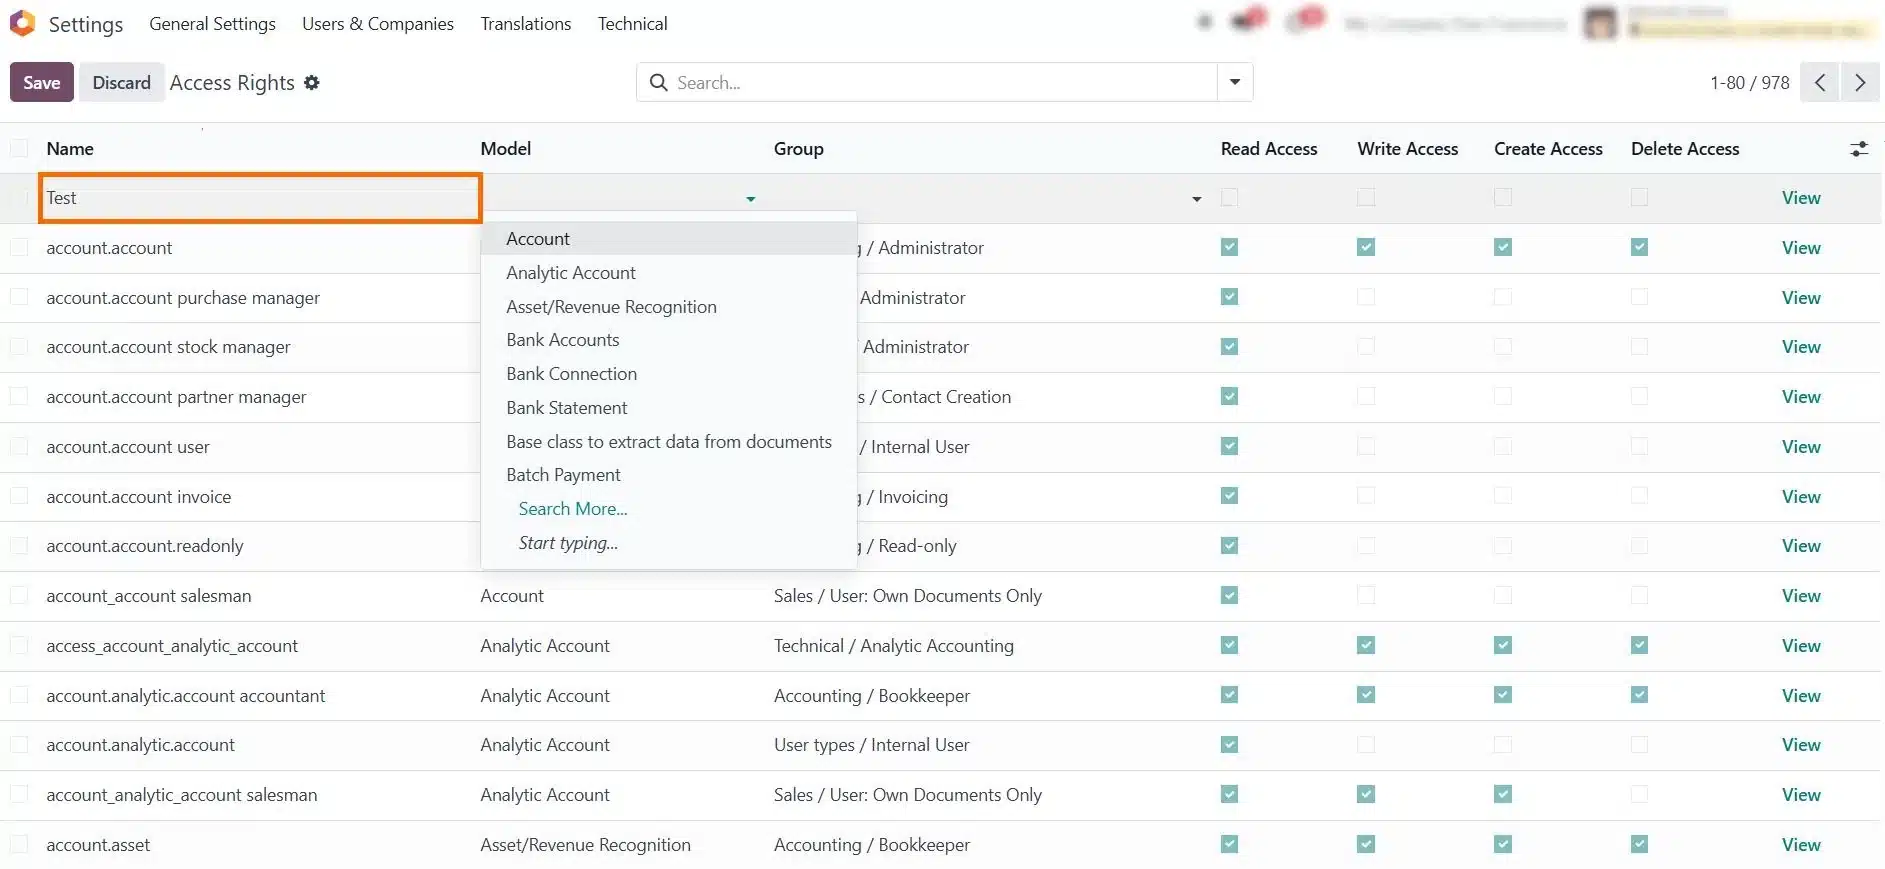Click the Odoo Settings app logo
Screen dimensions: 1885x869
point(22,23)
